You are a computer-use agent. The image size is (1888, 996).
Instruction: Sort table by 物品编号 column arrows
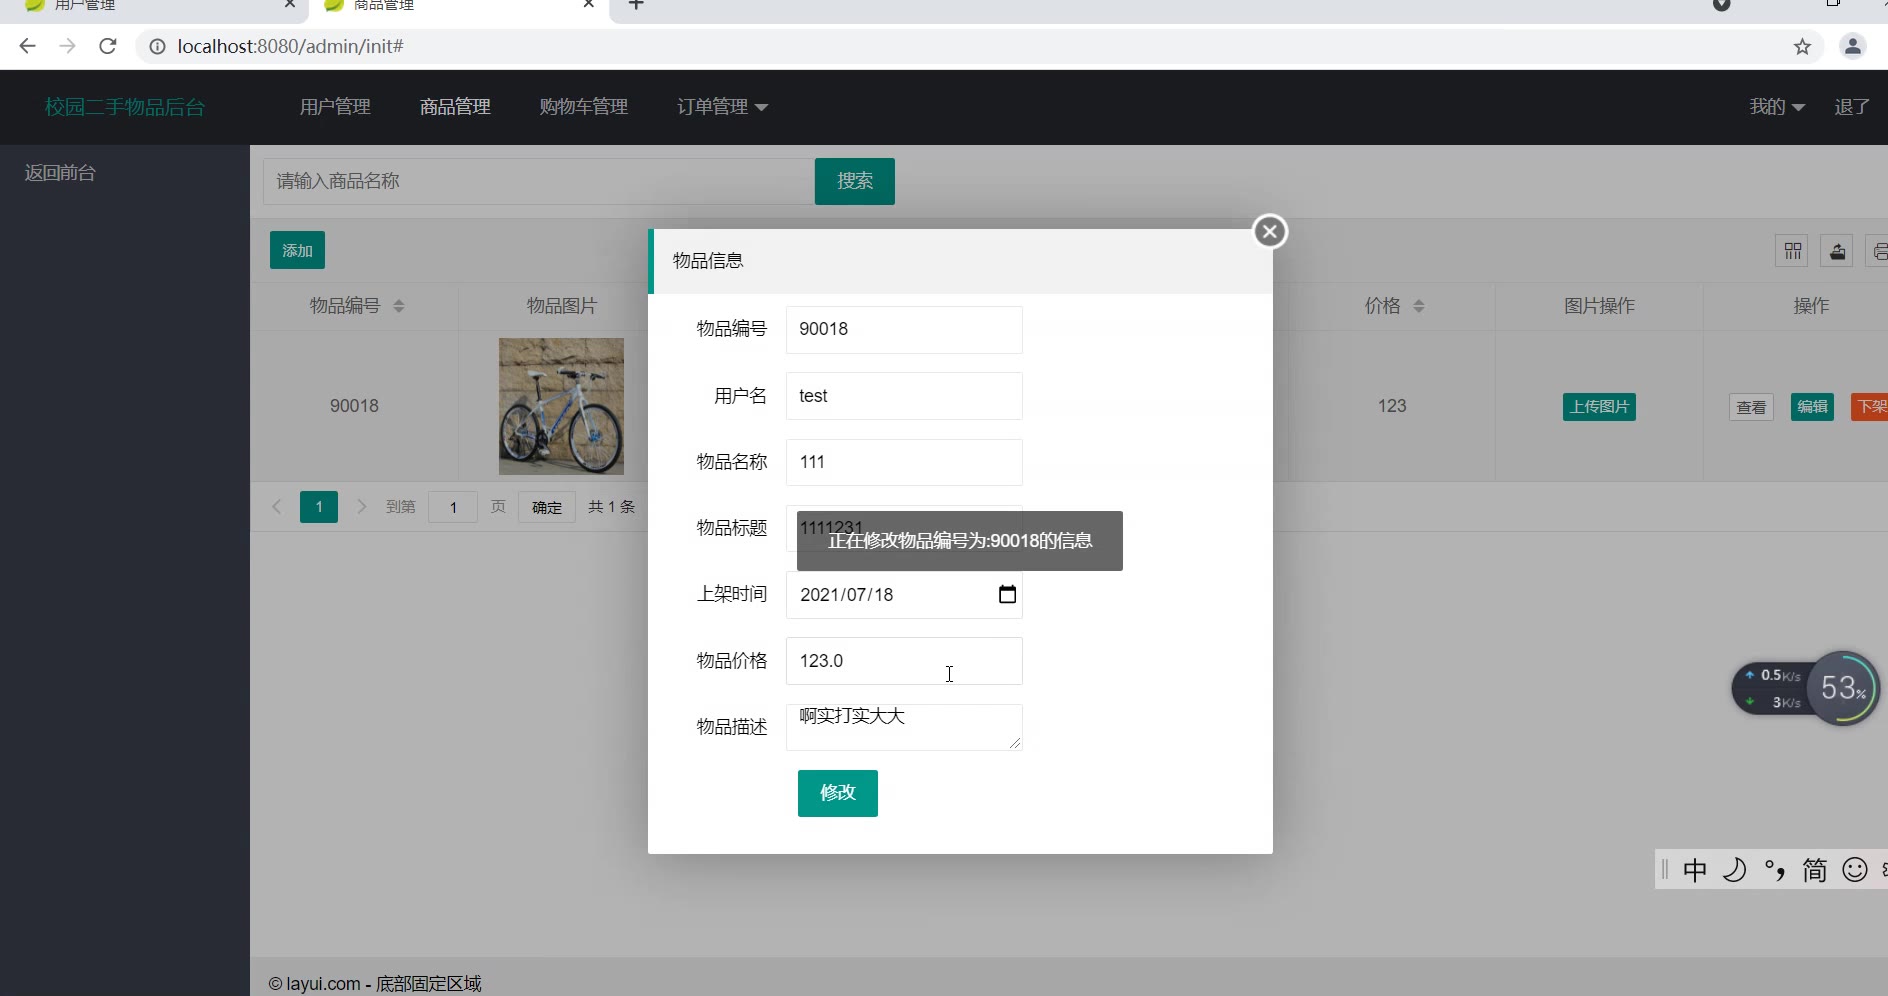coord(399,306)
